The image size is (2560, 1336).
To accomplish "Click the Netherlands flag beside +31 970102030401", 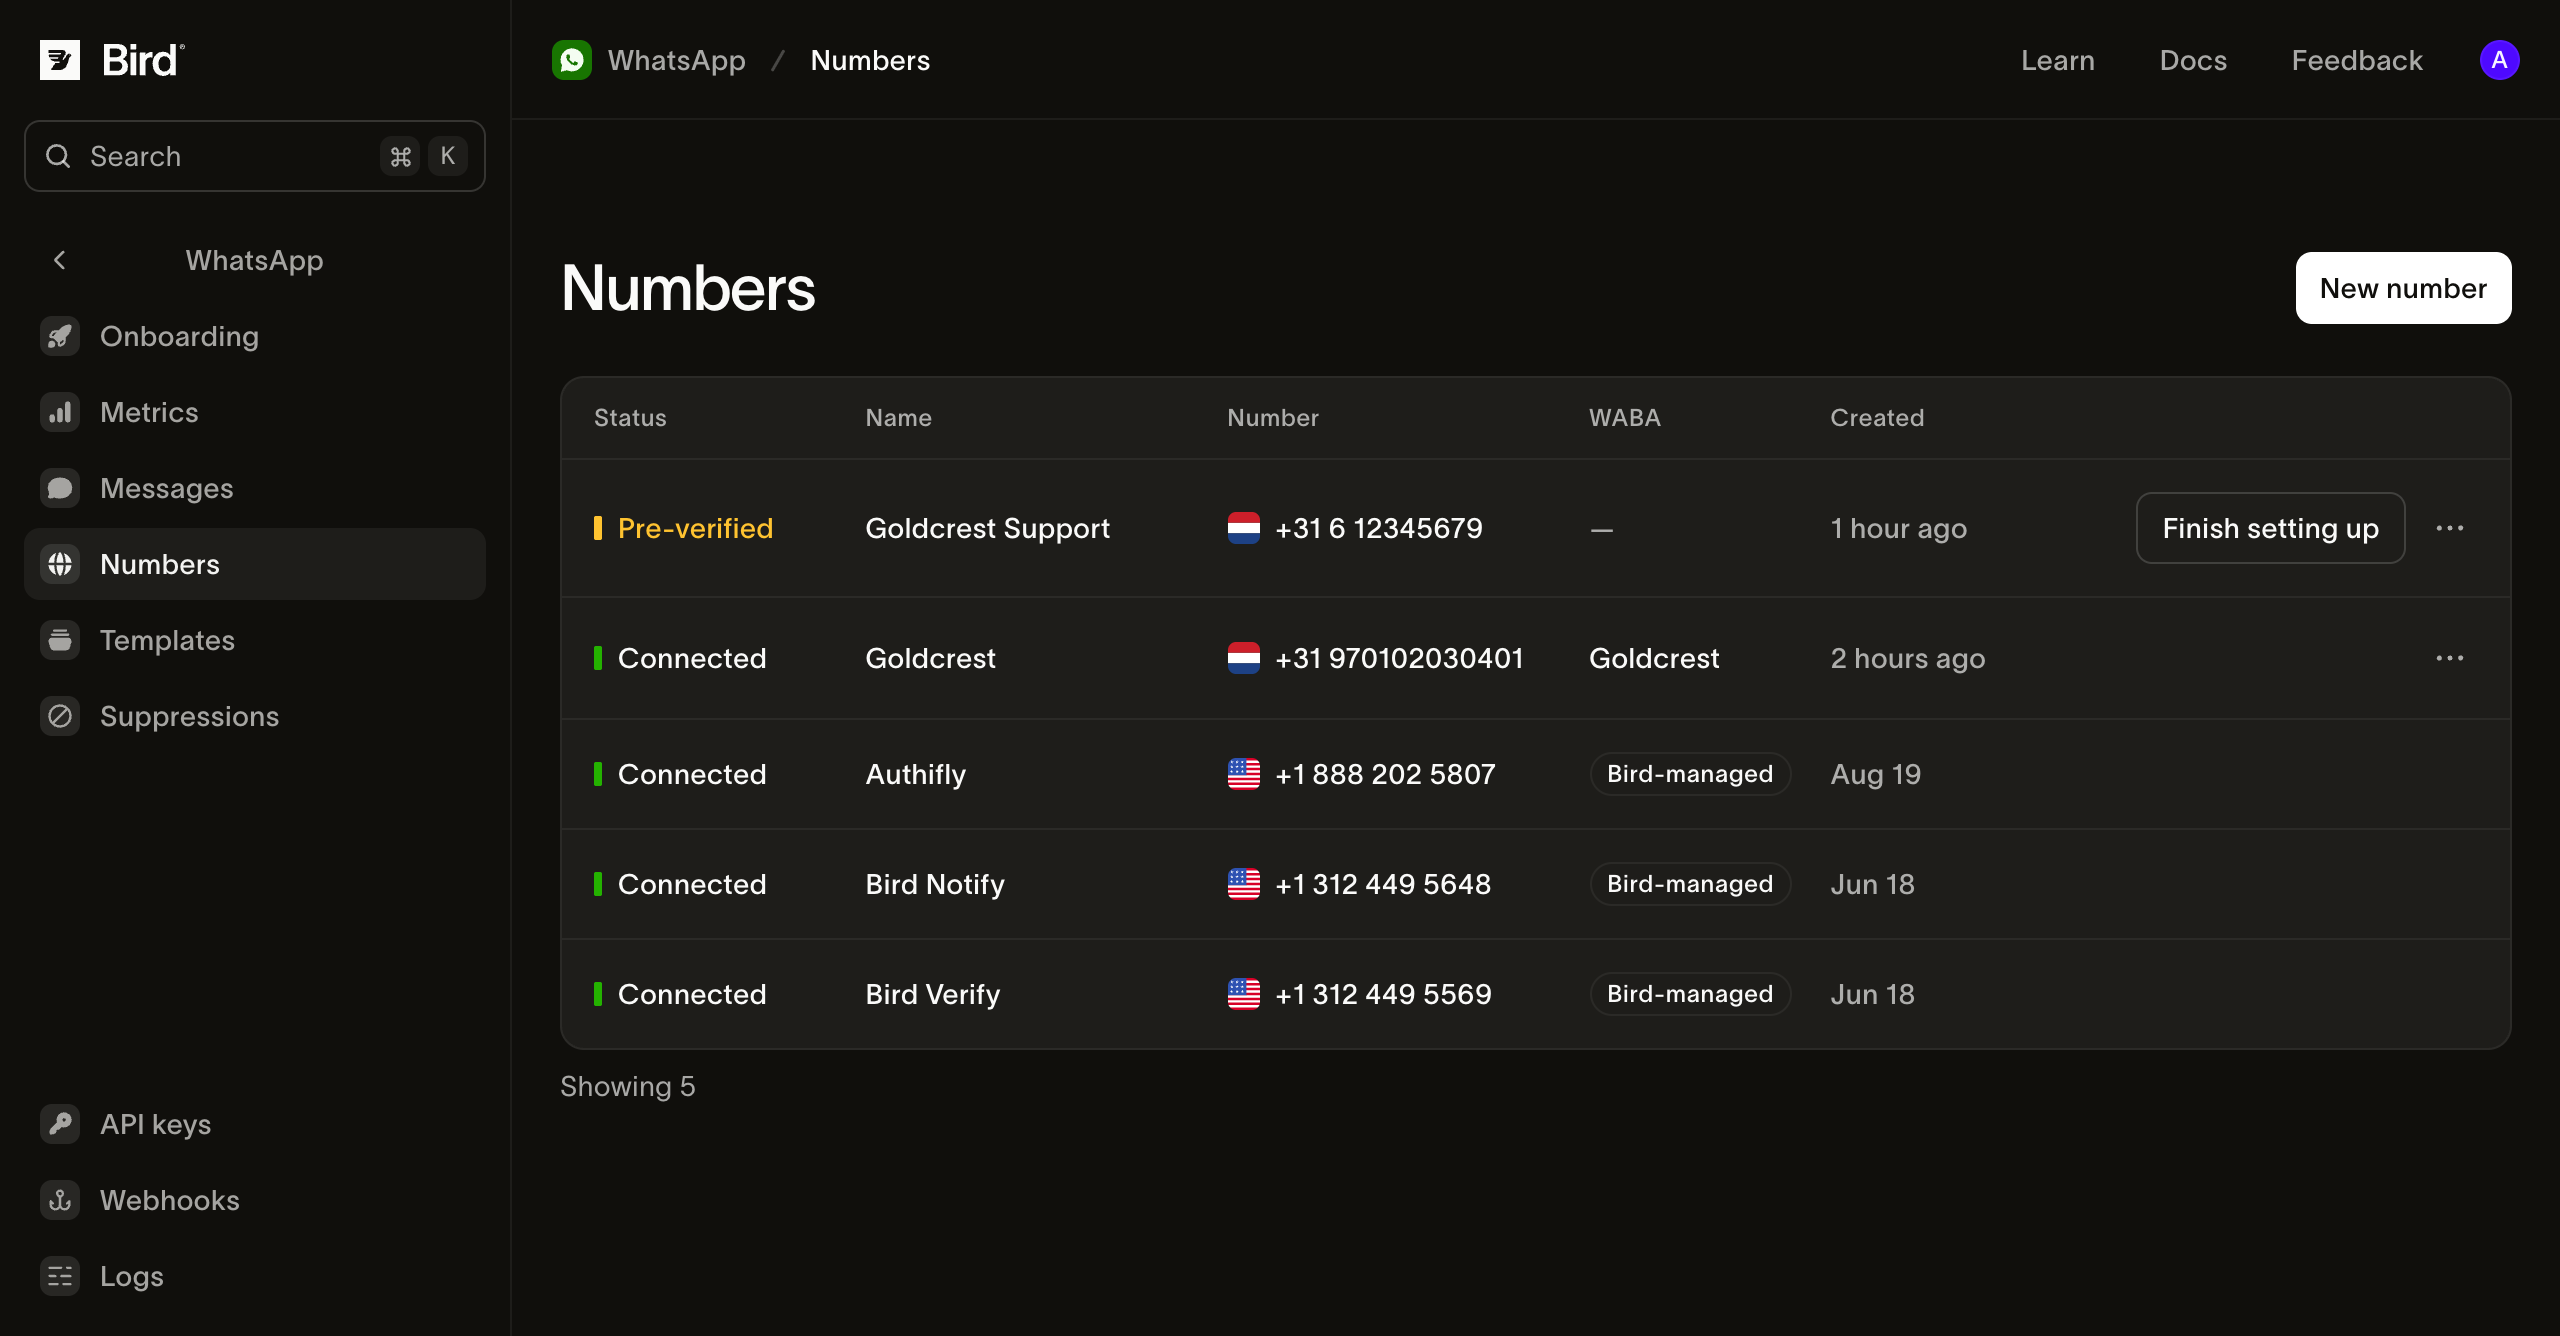I will pos(1244,658).
